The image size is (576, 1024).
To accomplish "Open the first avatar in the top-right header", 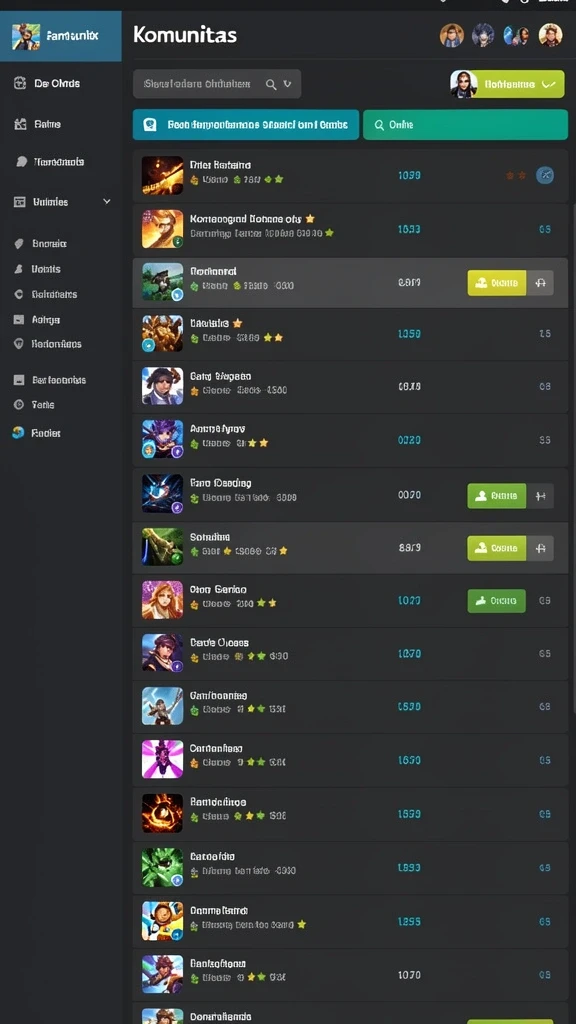I will point(451,35).
